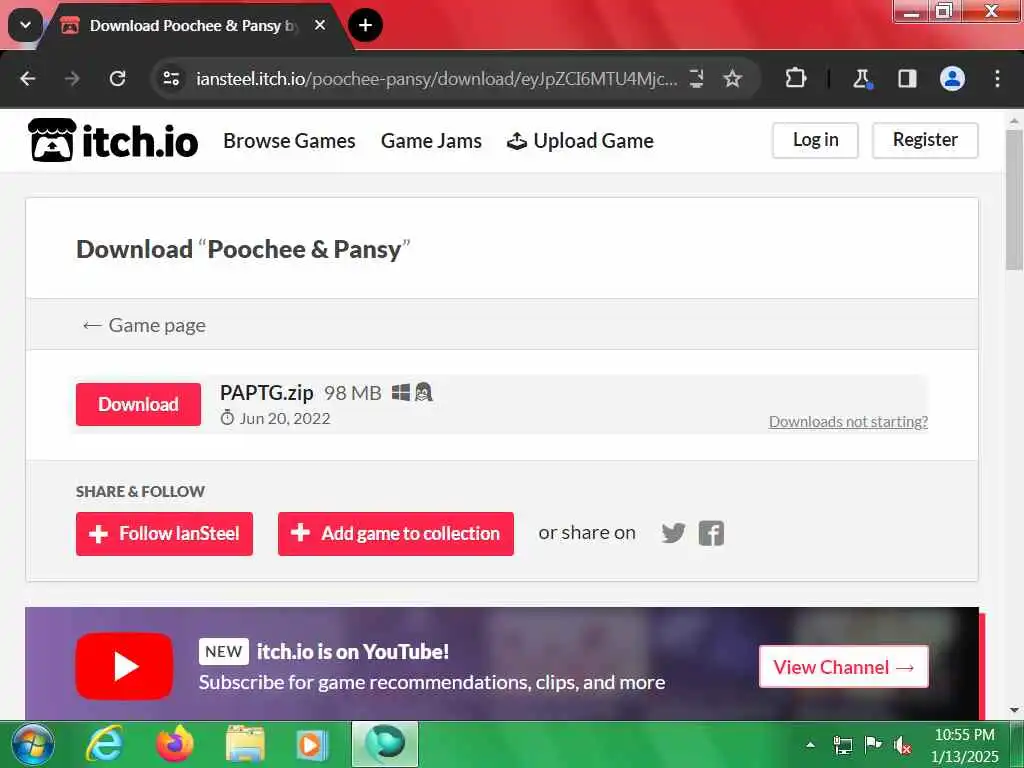Screen dimensions: 1024x768
Task: Open Browse Games in site navigation
Action: tap(289, 140)
